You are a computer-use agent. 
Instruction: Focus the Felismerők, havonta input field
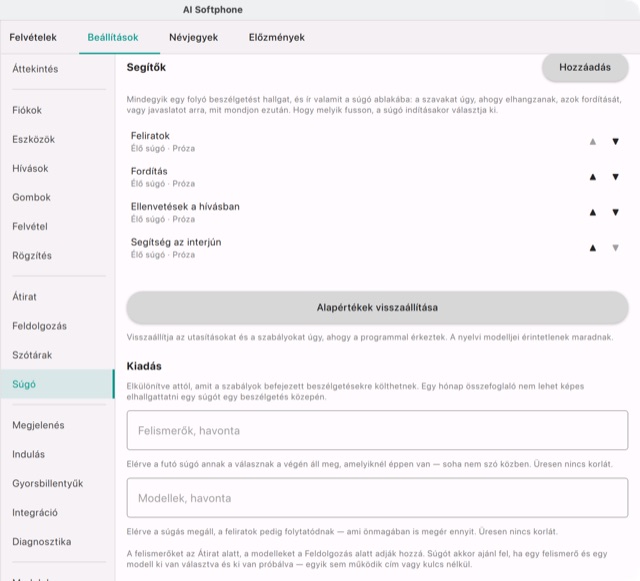[377, 430]
